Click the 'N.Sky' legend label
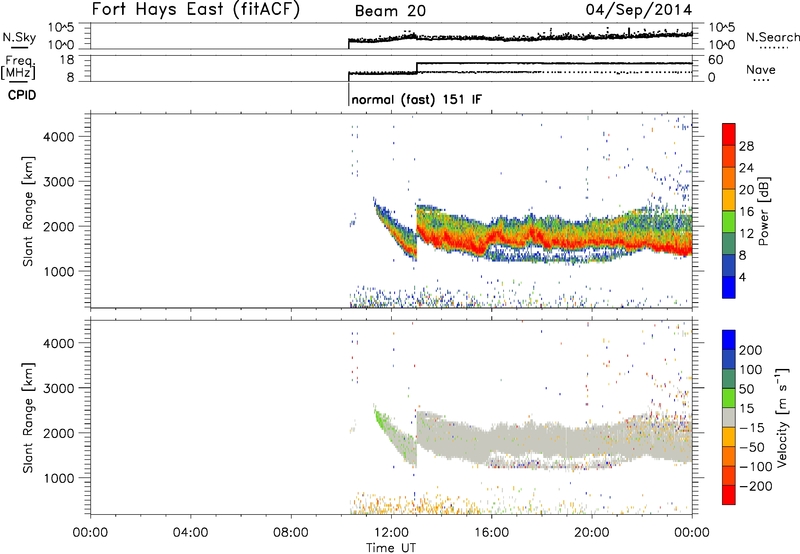The image size is (800, 554). 19,37
